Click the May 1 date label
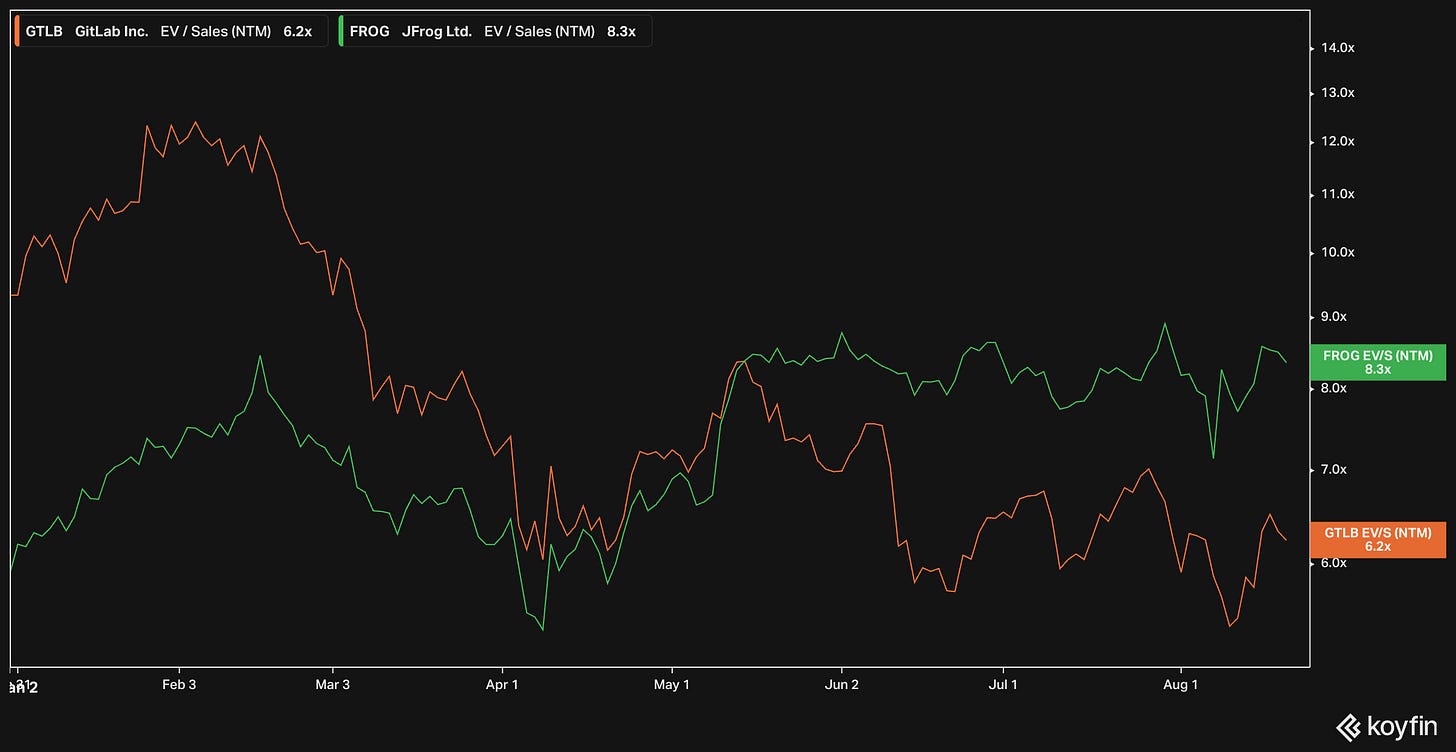 [x=672, y=685]
